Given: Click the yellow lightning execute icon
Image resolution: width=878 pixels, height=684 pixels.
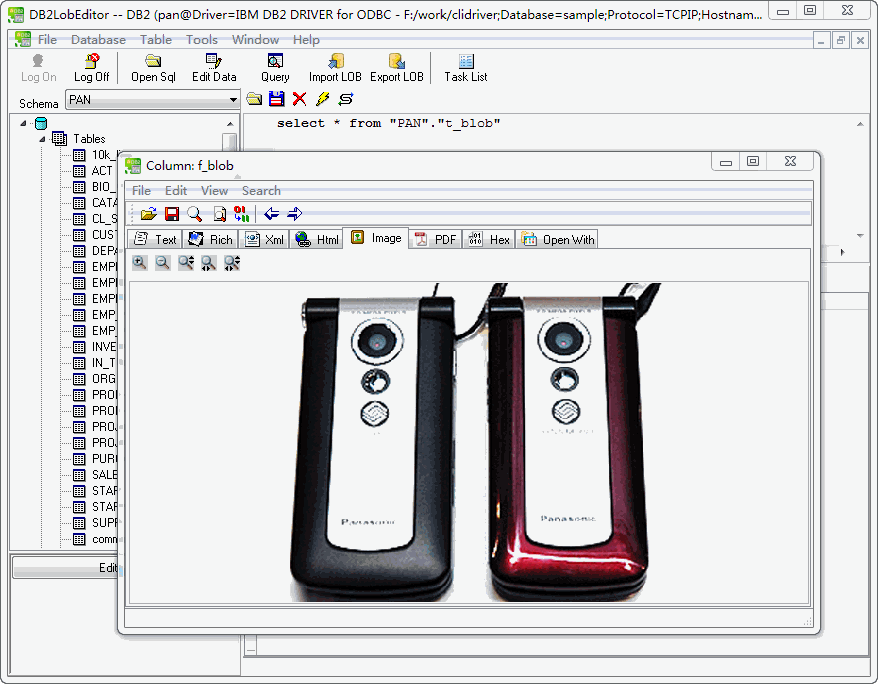Looking at the screenshot, I should [323, 99].
